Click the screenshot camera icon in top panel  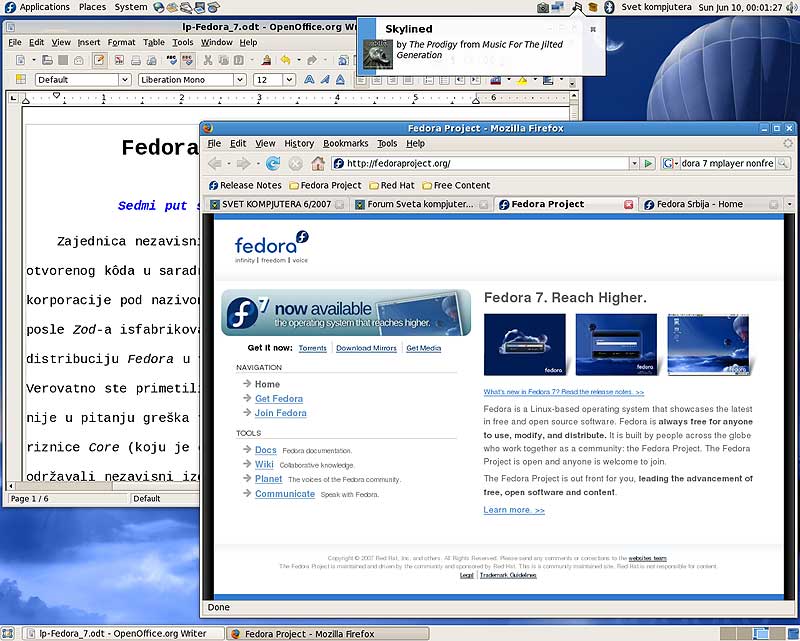coord(543,7)
